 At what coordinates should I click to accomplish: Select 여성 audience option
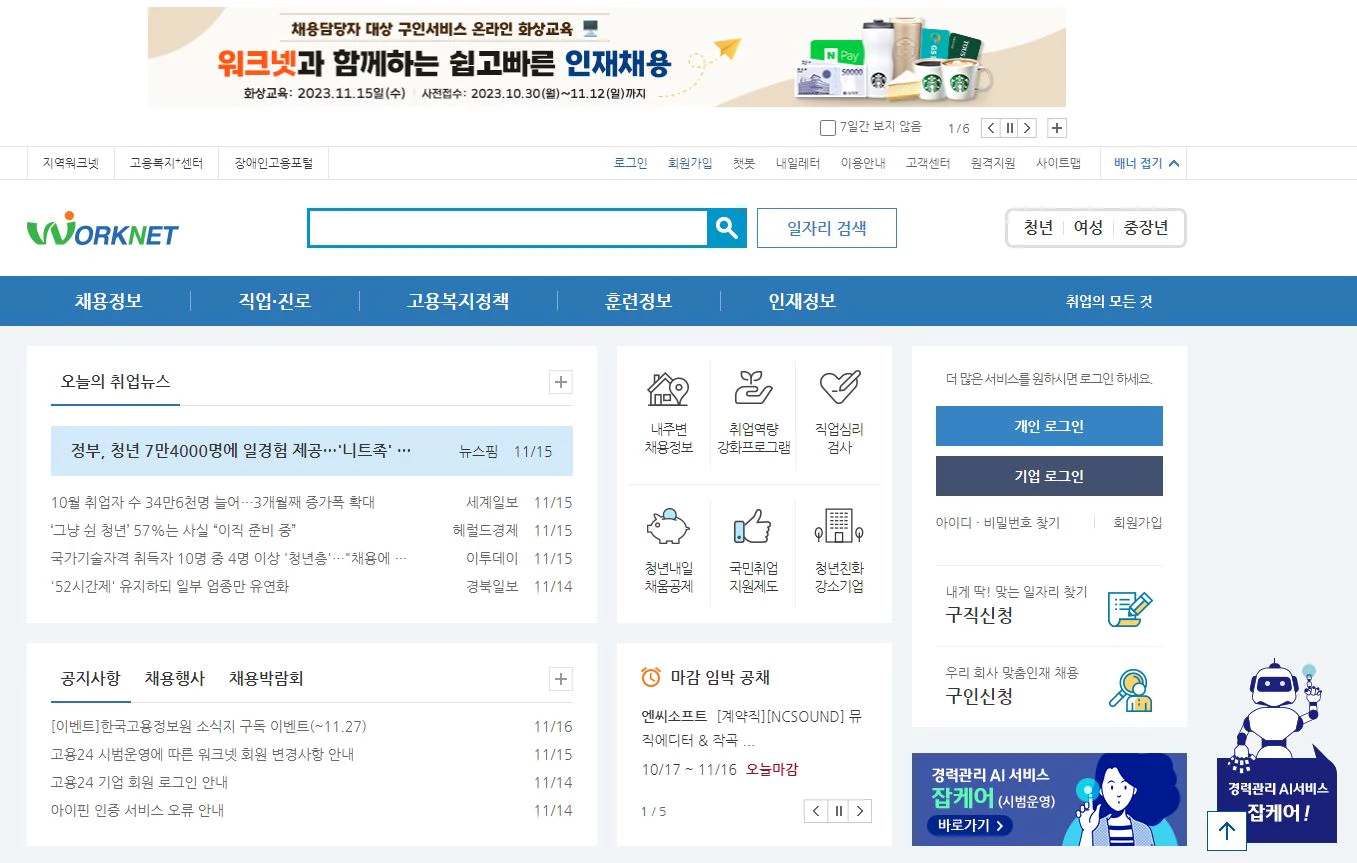click(x=1088, y=228)
